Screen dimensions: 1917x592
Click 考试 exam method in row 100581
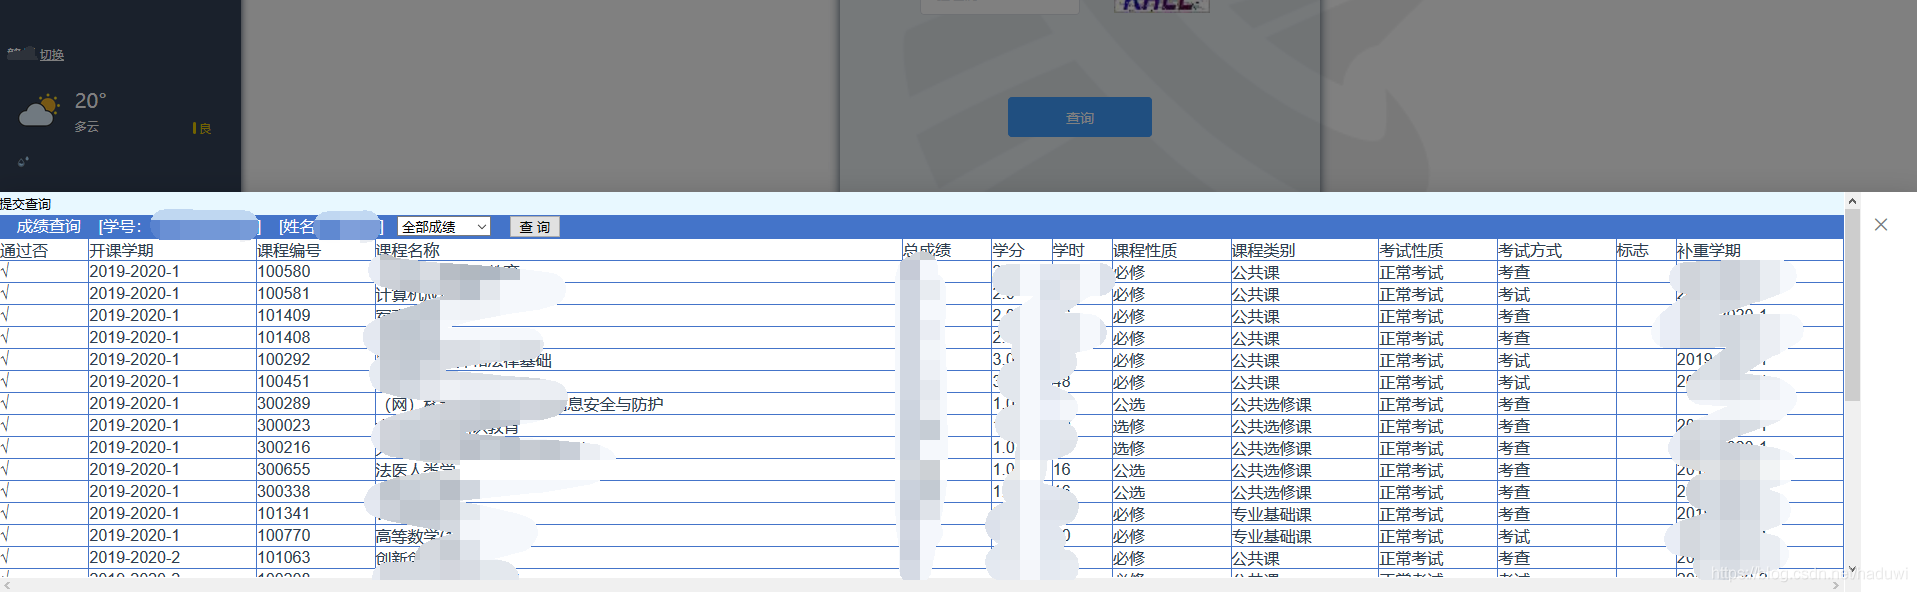(x=1514, y=295)
